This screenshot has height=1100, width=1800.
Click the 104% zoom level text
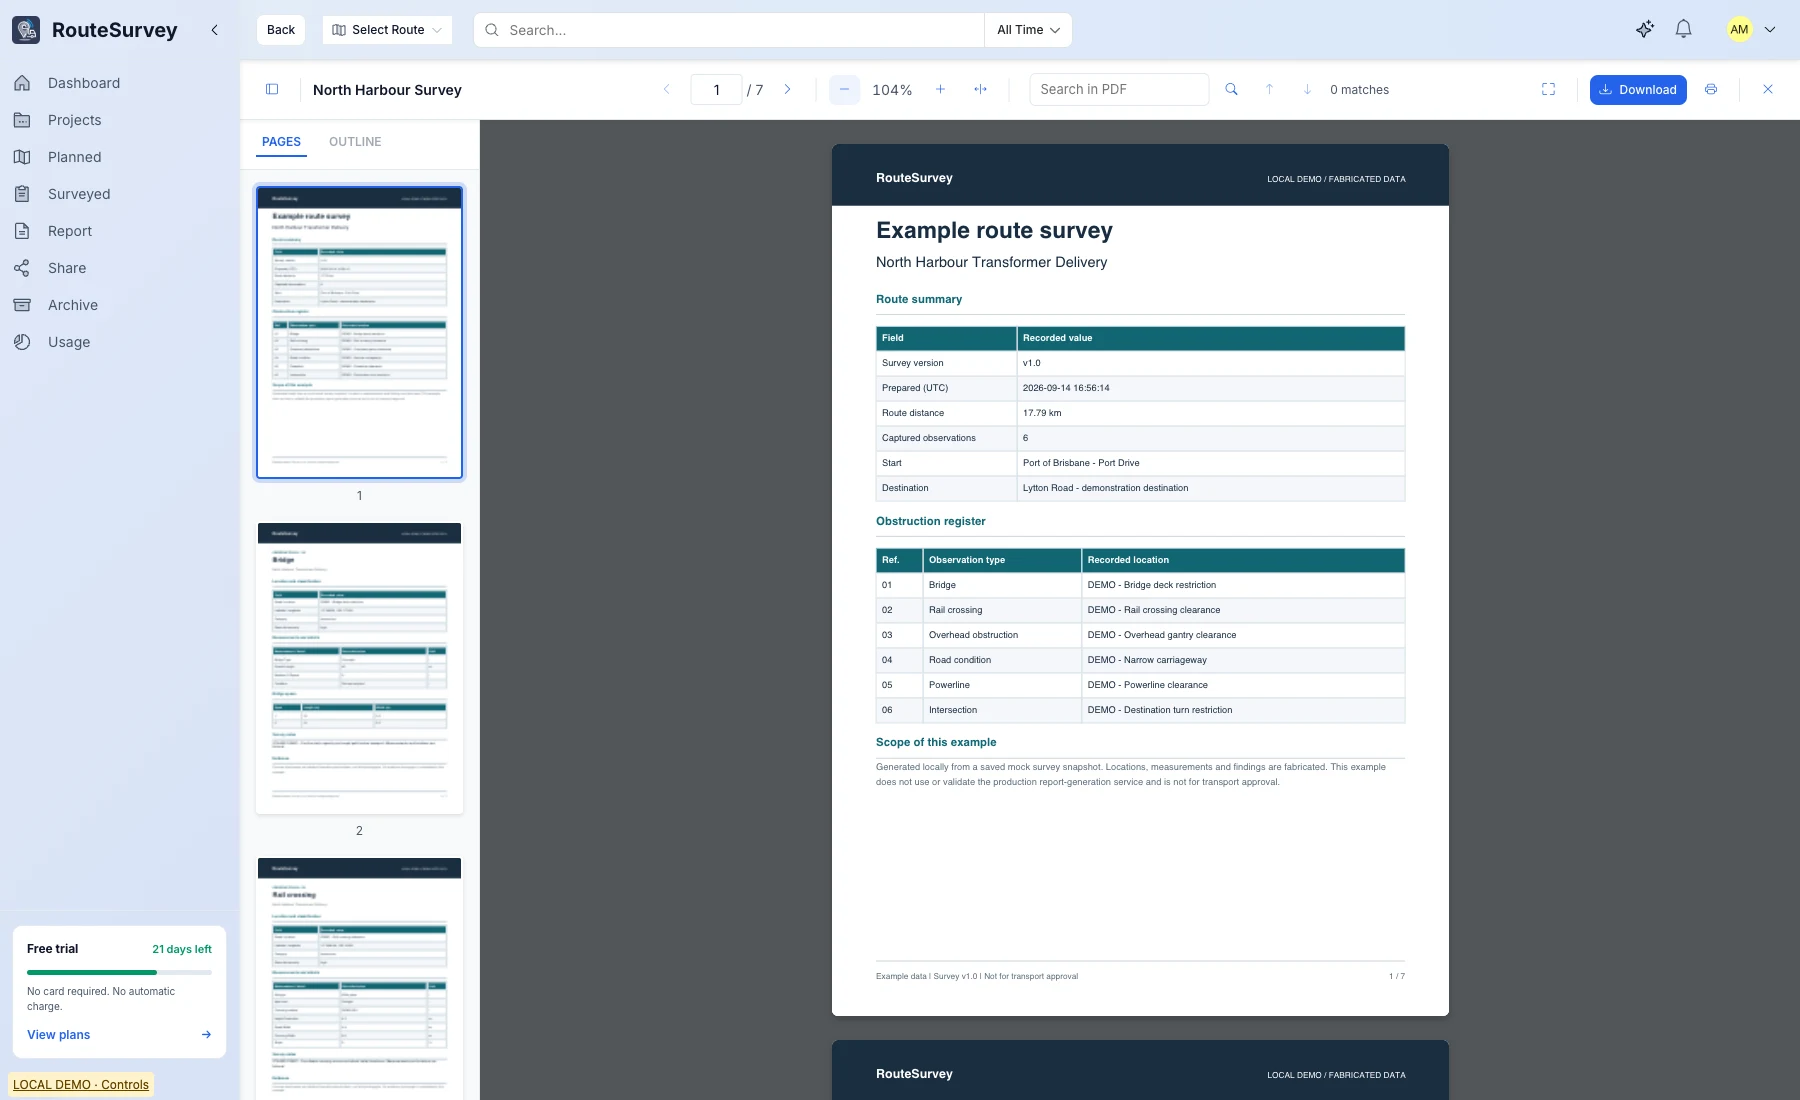tap(892, 90)
